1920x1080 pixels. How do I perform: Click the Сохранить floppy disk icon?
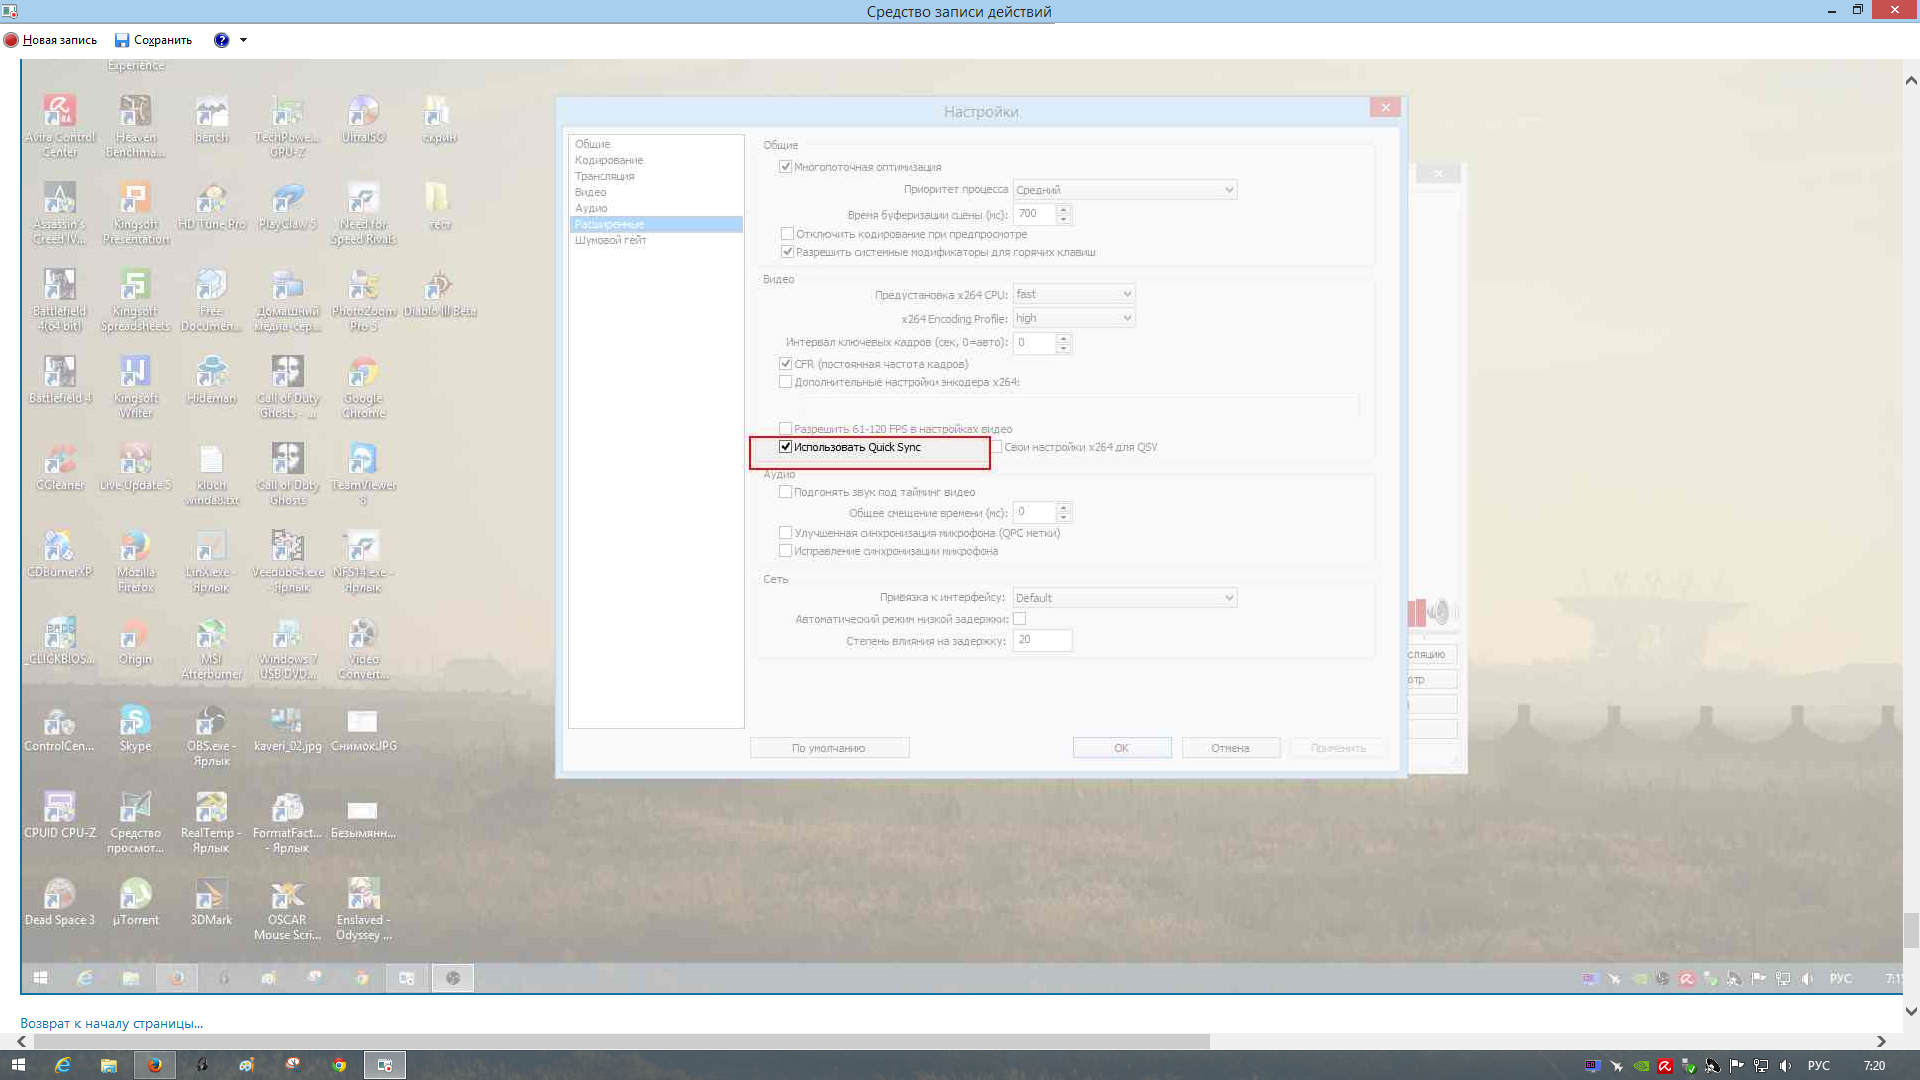pyautogui.click(x=122, y=40)
